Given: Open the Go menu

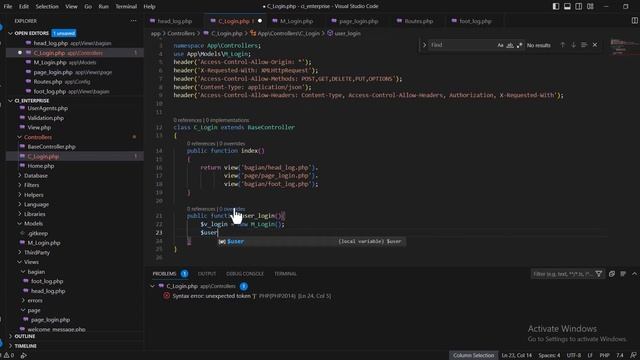Looking at the screenshot, I should coord(88,7).
